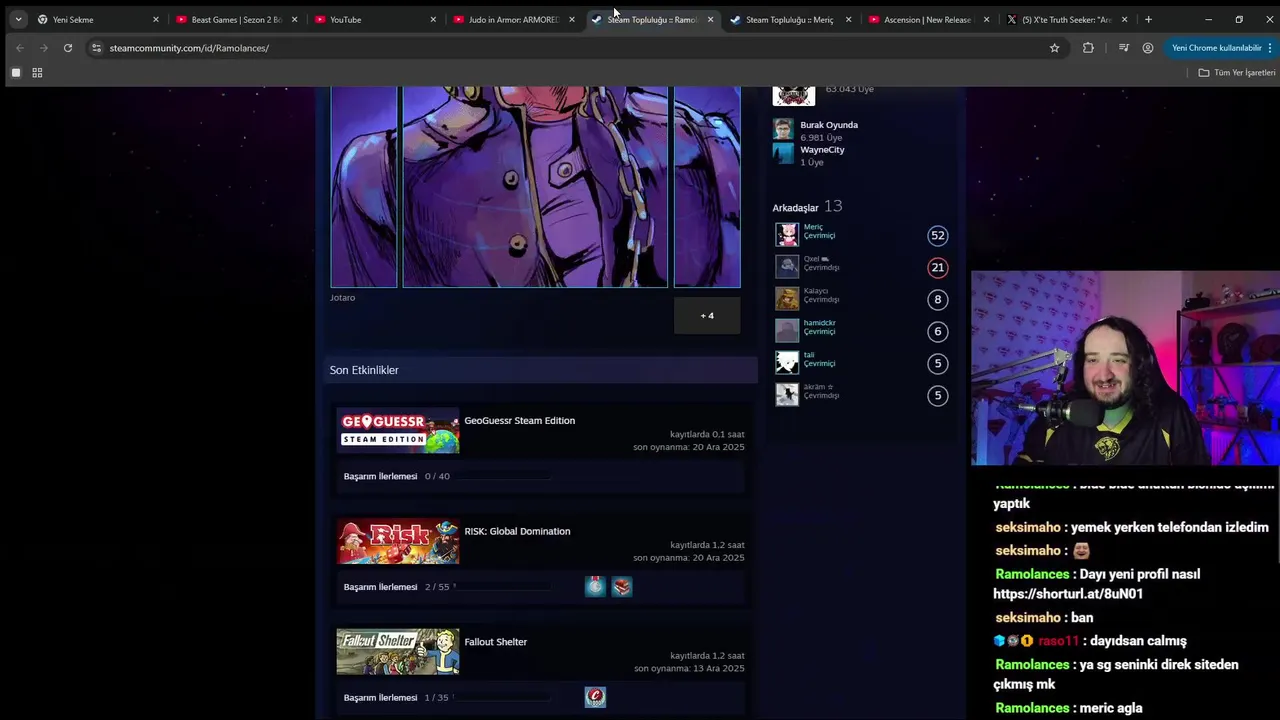The height and width of the screenshot is (720, 1280).
Task: Open friend Meriç's profile
Action: [813, 227]
